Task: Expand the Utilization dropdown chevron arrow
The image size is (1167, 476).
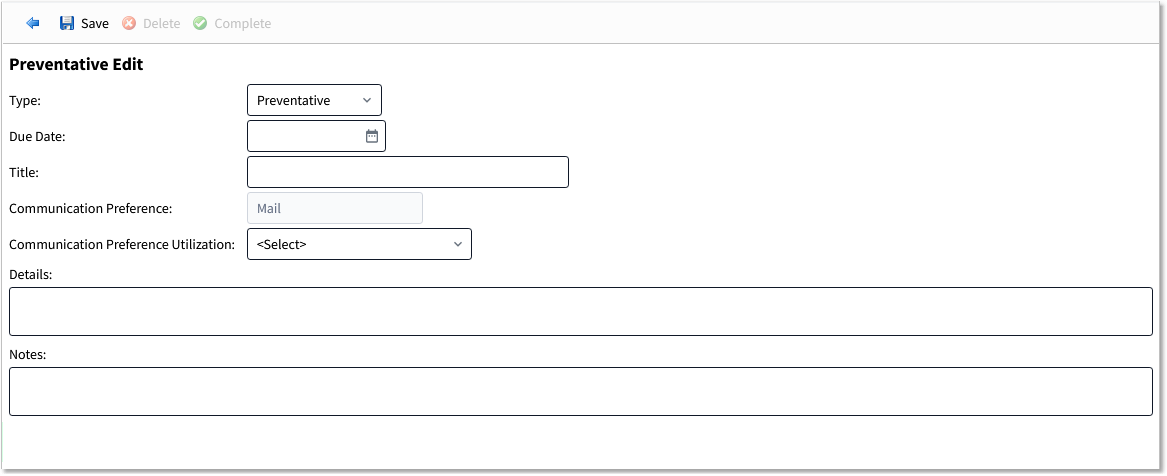Action: click(458, 244)
